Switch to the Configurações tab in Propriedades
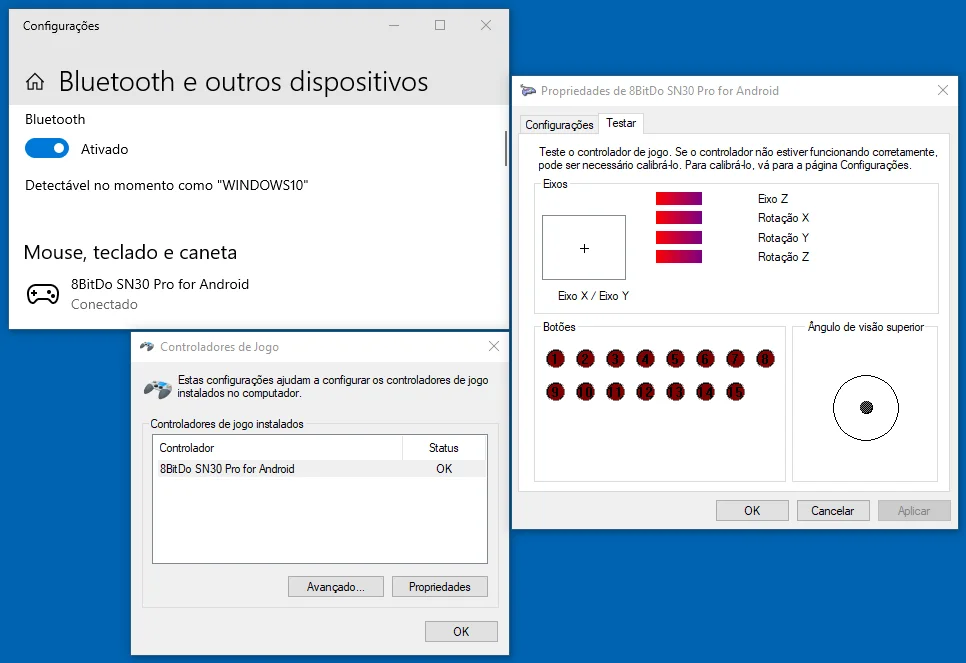Image resolution: width=966 pixels, height=663 pixels. point(559,124)
